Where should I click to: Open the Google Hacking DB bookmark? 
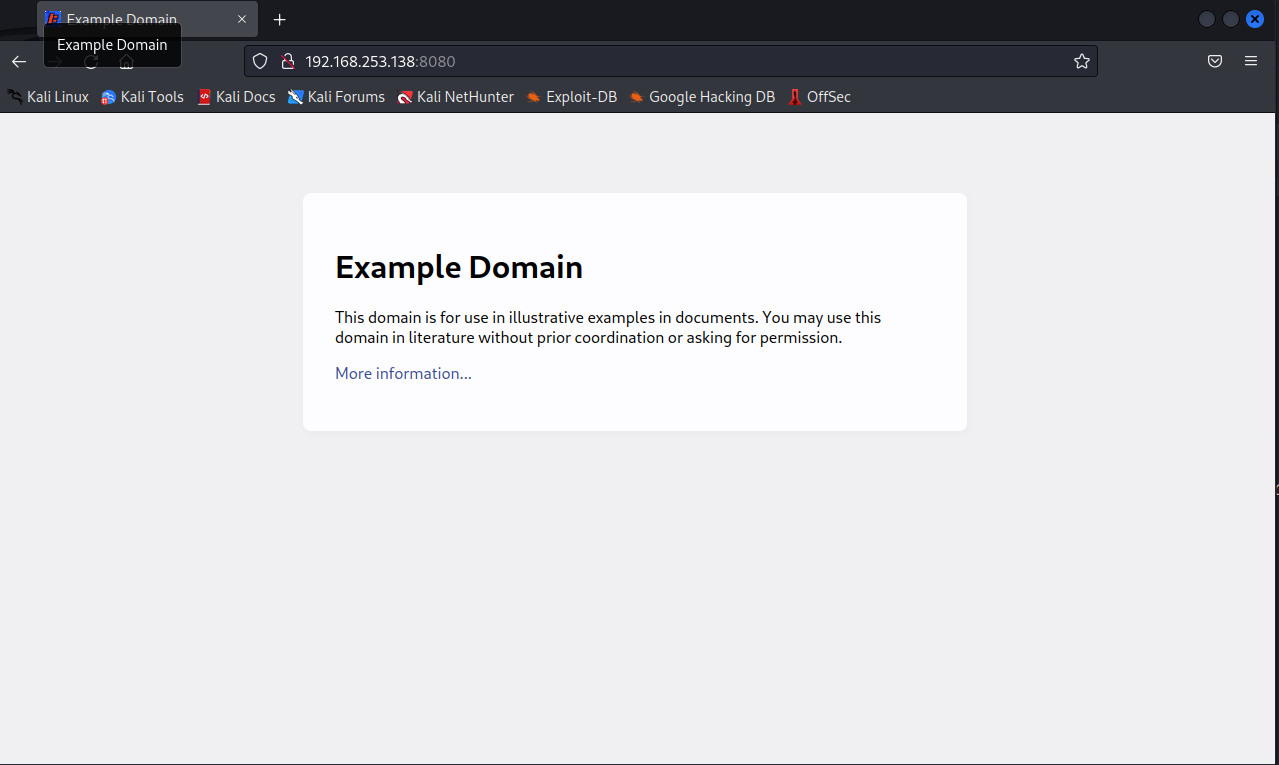702,97
